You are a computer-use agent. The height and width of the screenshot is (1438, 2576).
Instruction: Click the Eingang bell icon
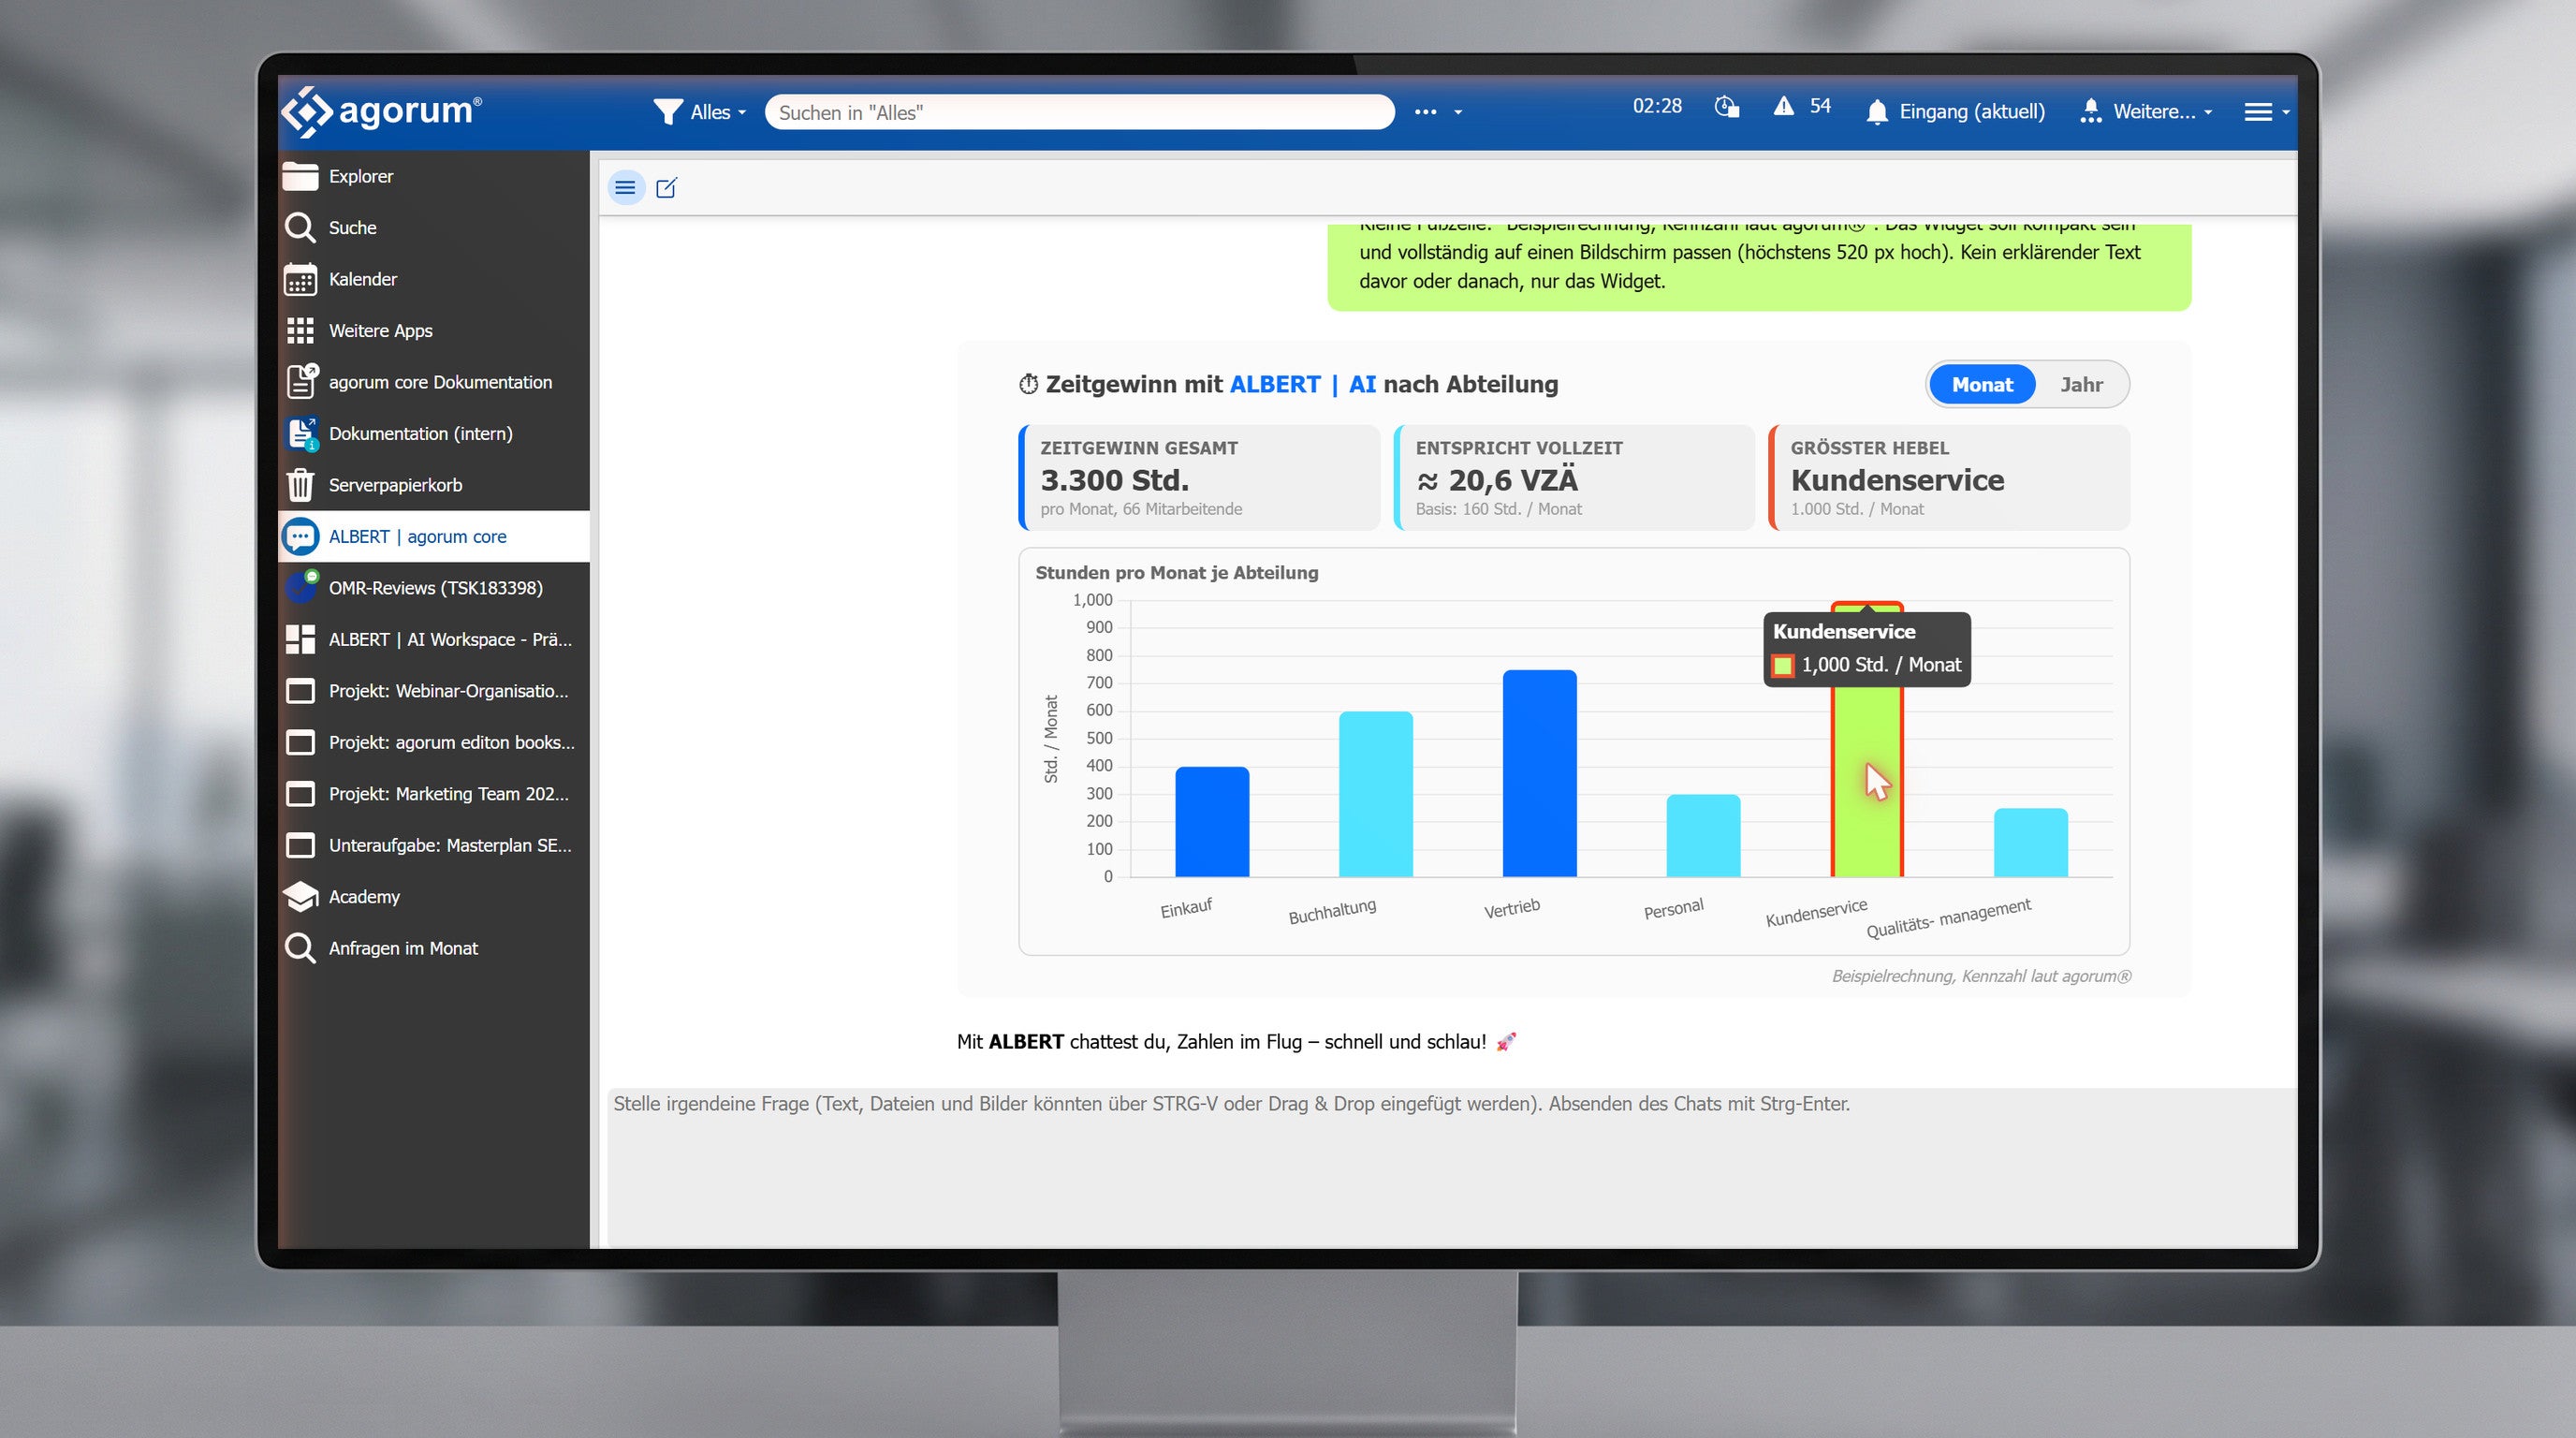(x=1877, y=112)
